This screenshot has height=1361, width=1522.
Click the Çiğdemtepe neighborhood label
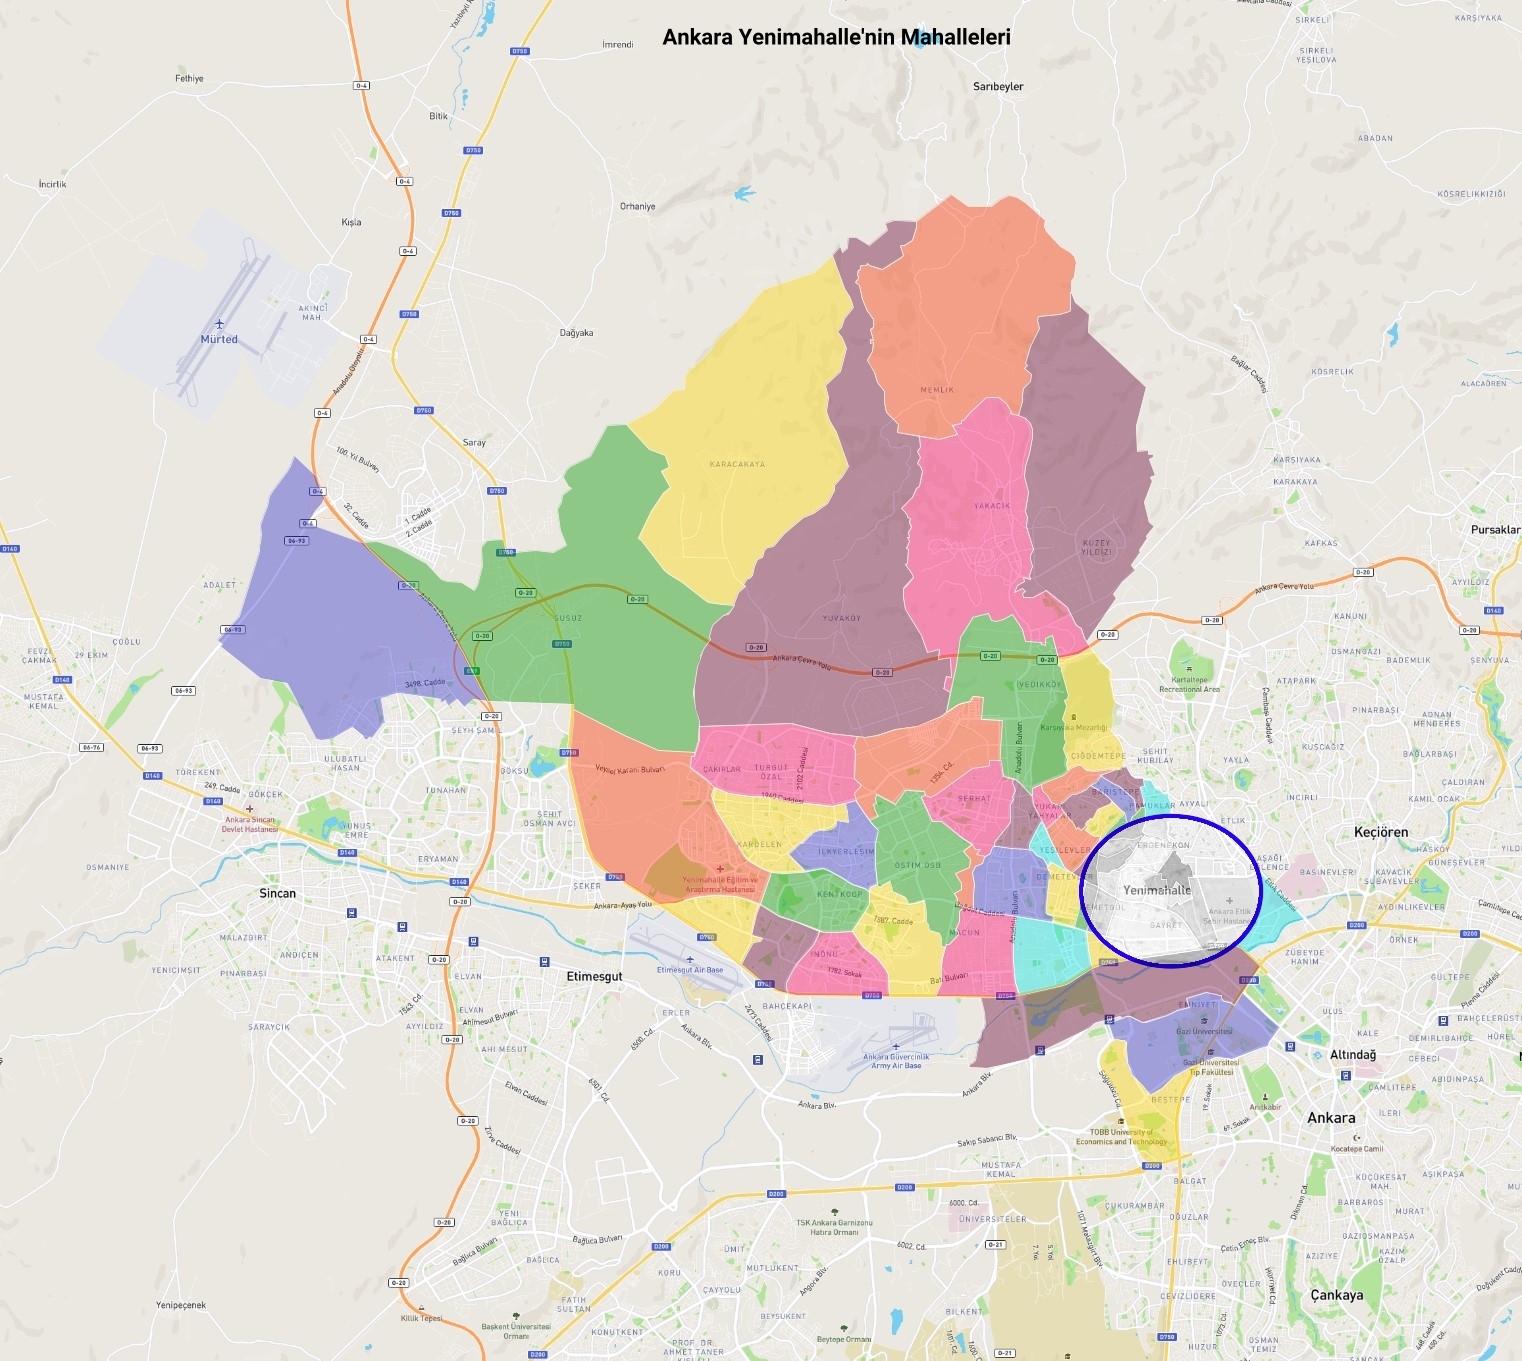coord(1098,756)
